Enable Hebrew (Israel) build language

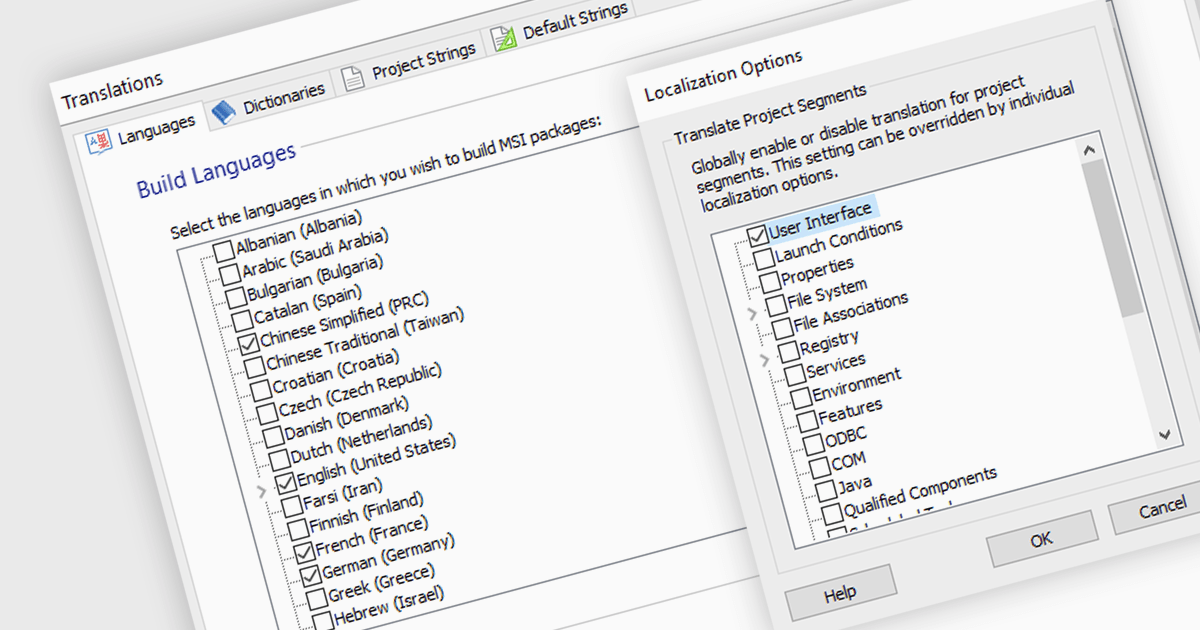point(322,620)
